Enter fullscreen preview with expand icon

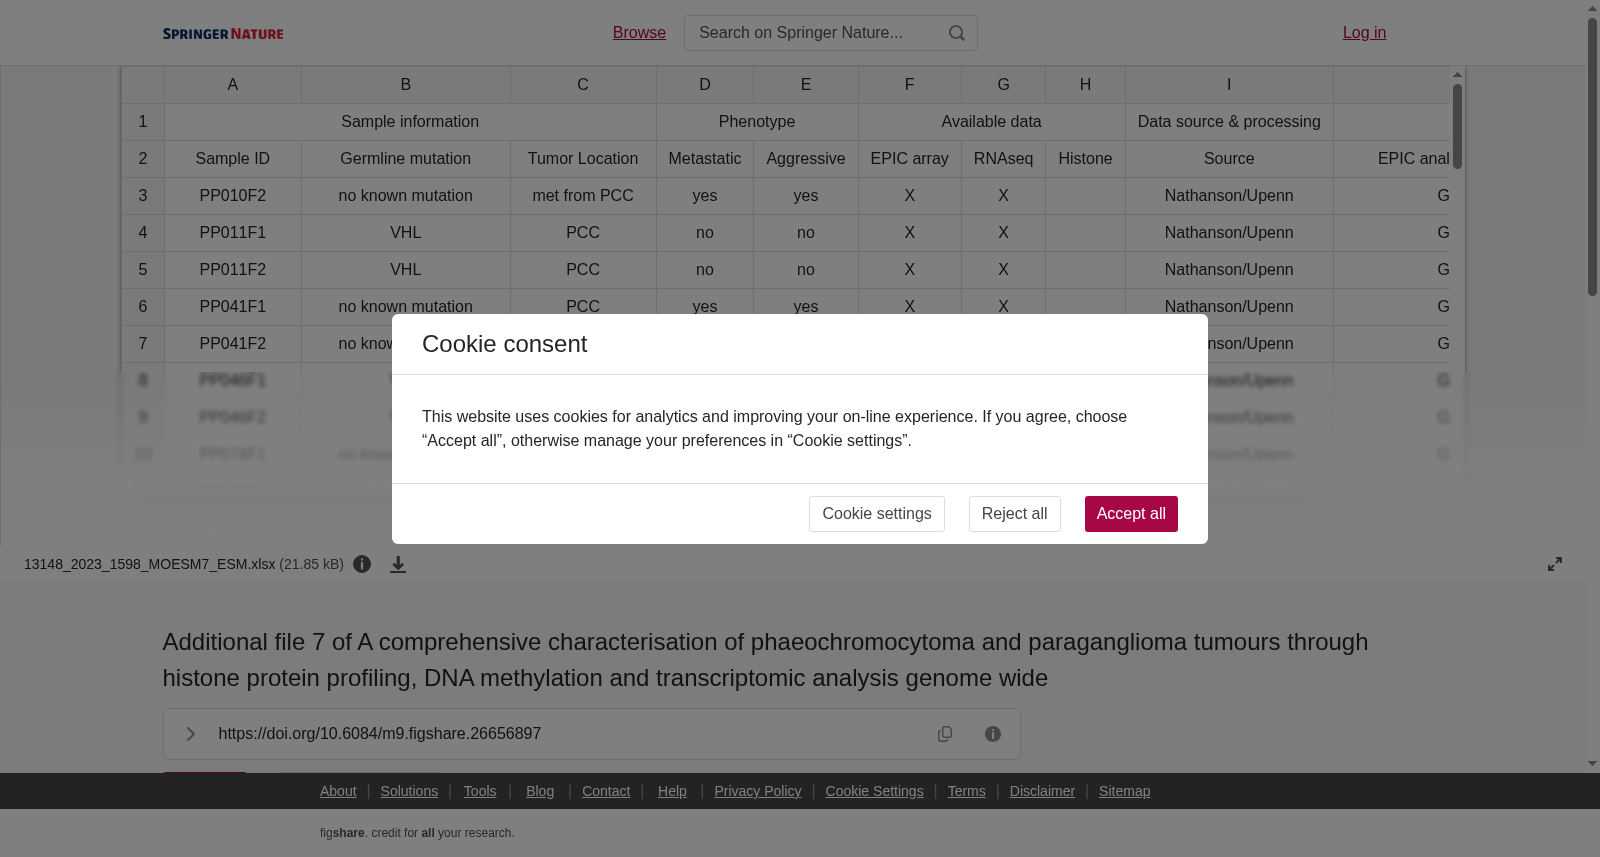tap(1555, 564)
